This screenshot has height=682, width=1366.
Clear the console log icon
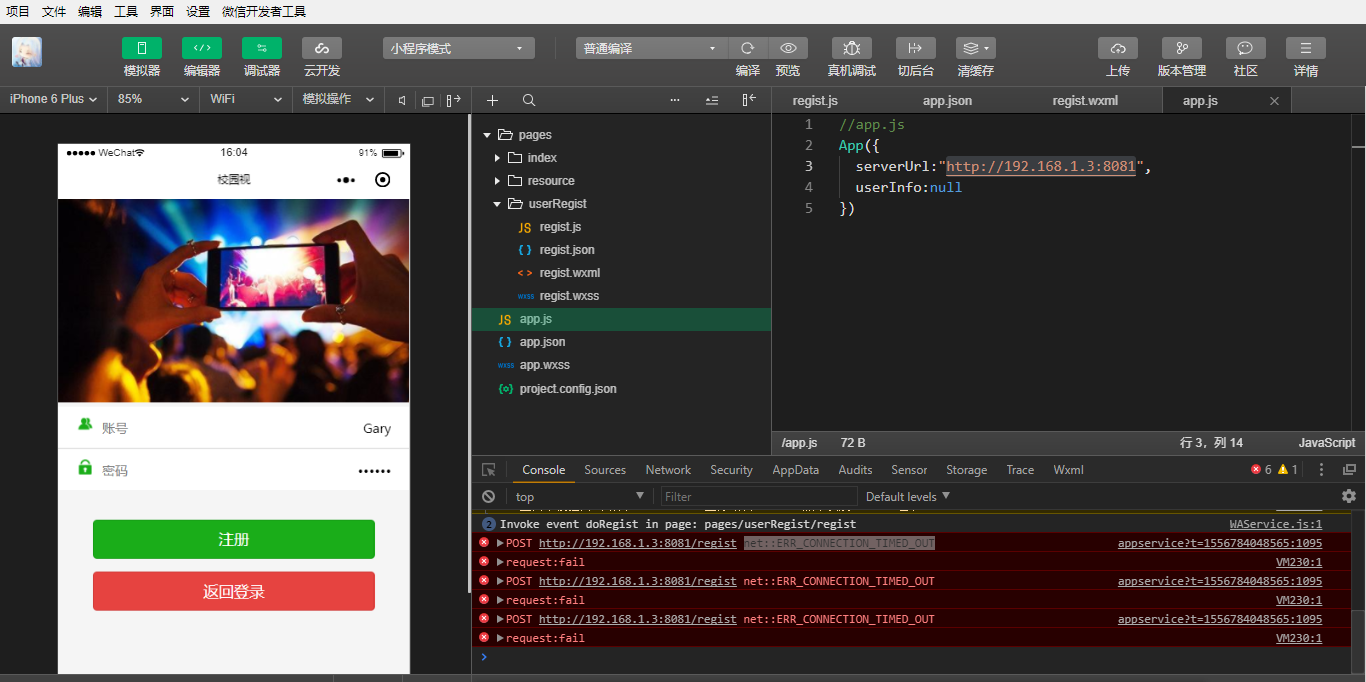click(x=488, y=496)
